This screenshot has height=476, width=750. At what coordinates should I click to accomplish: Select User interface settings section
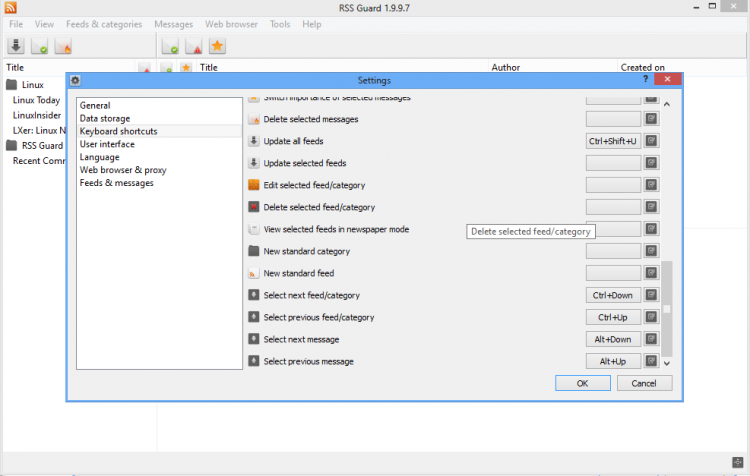point(159,144)
